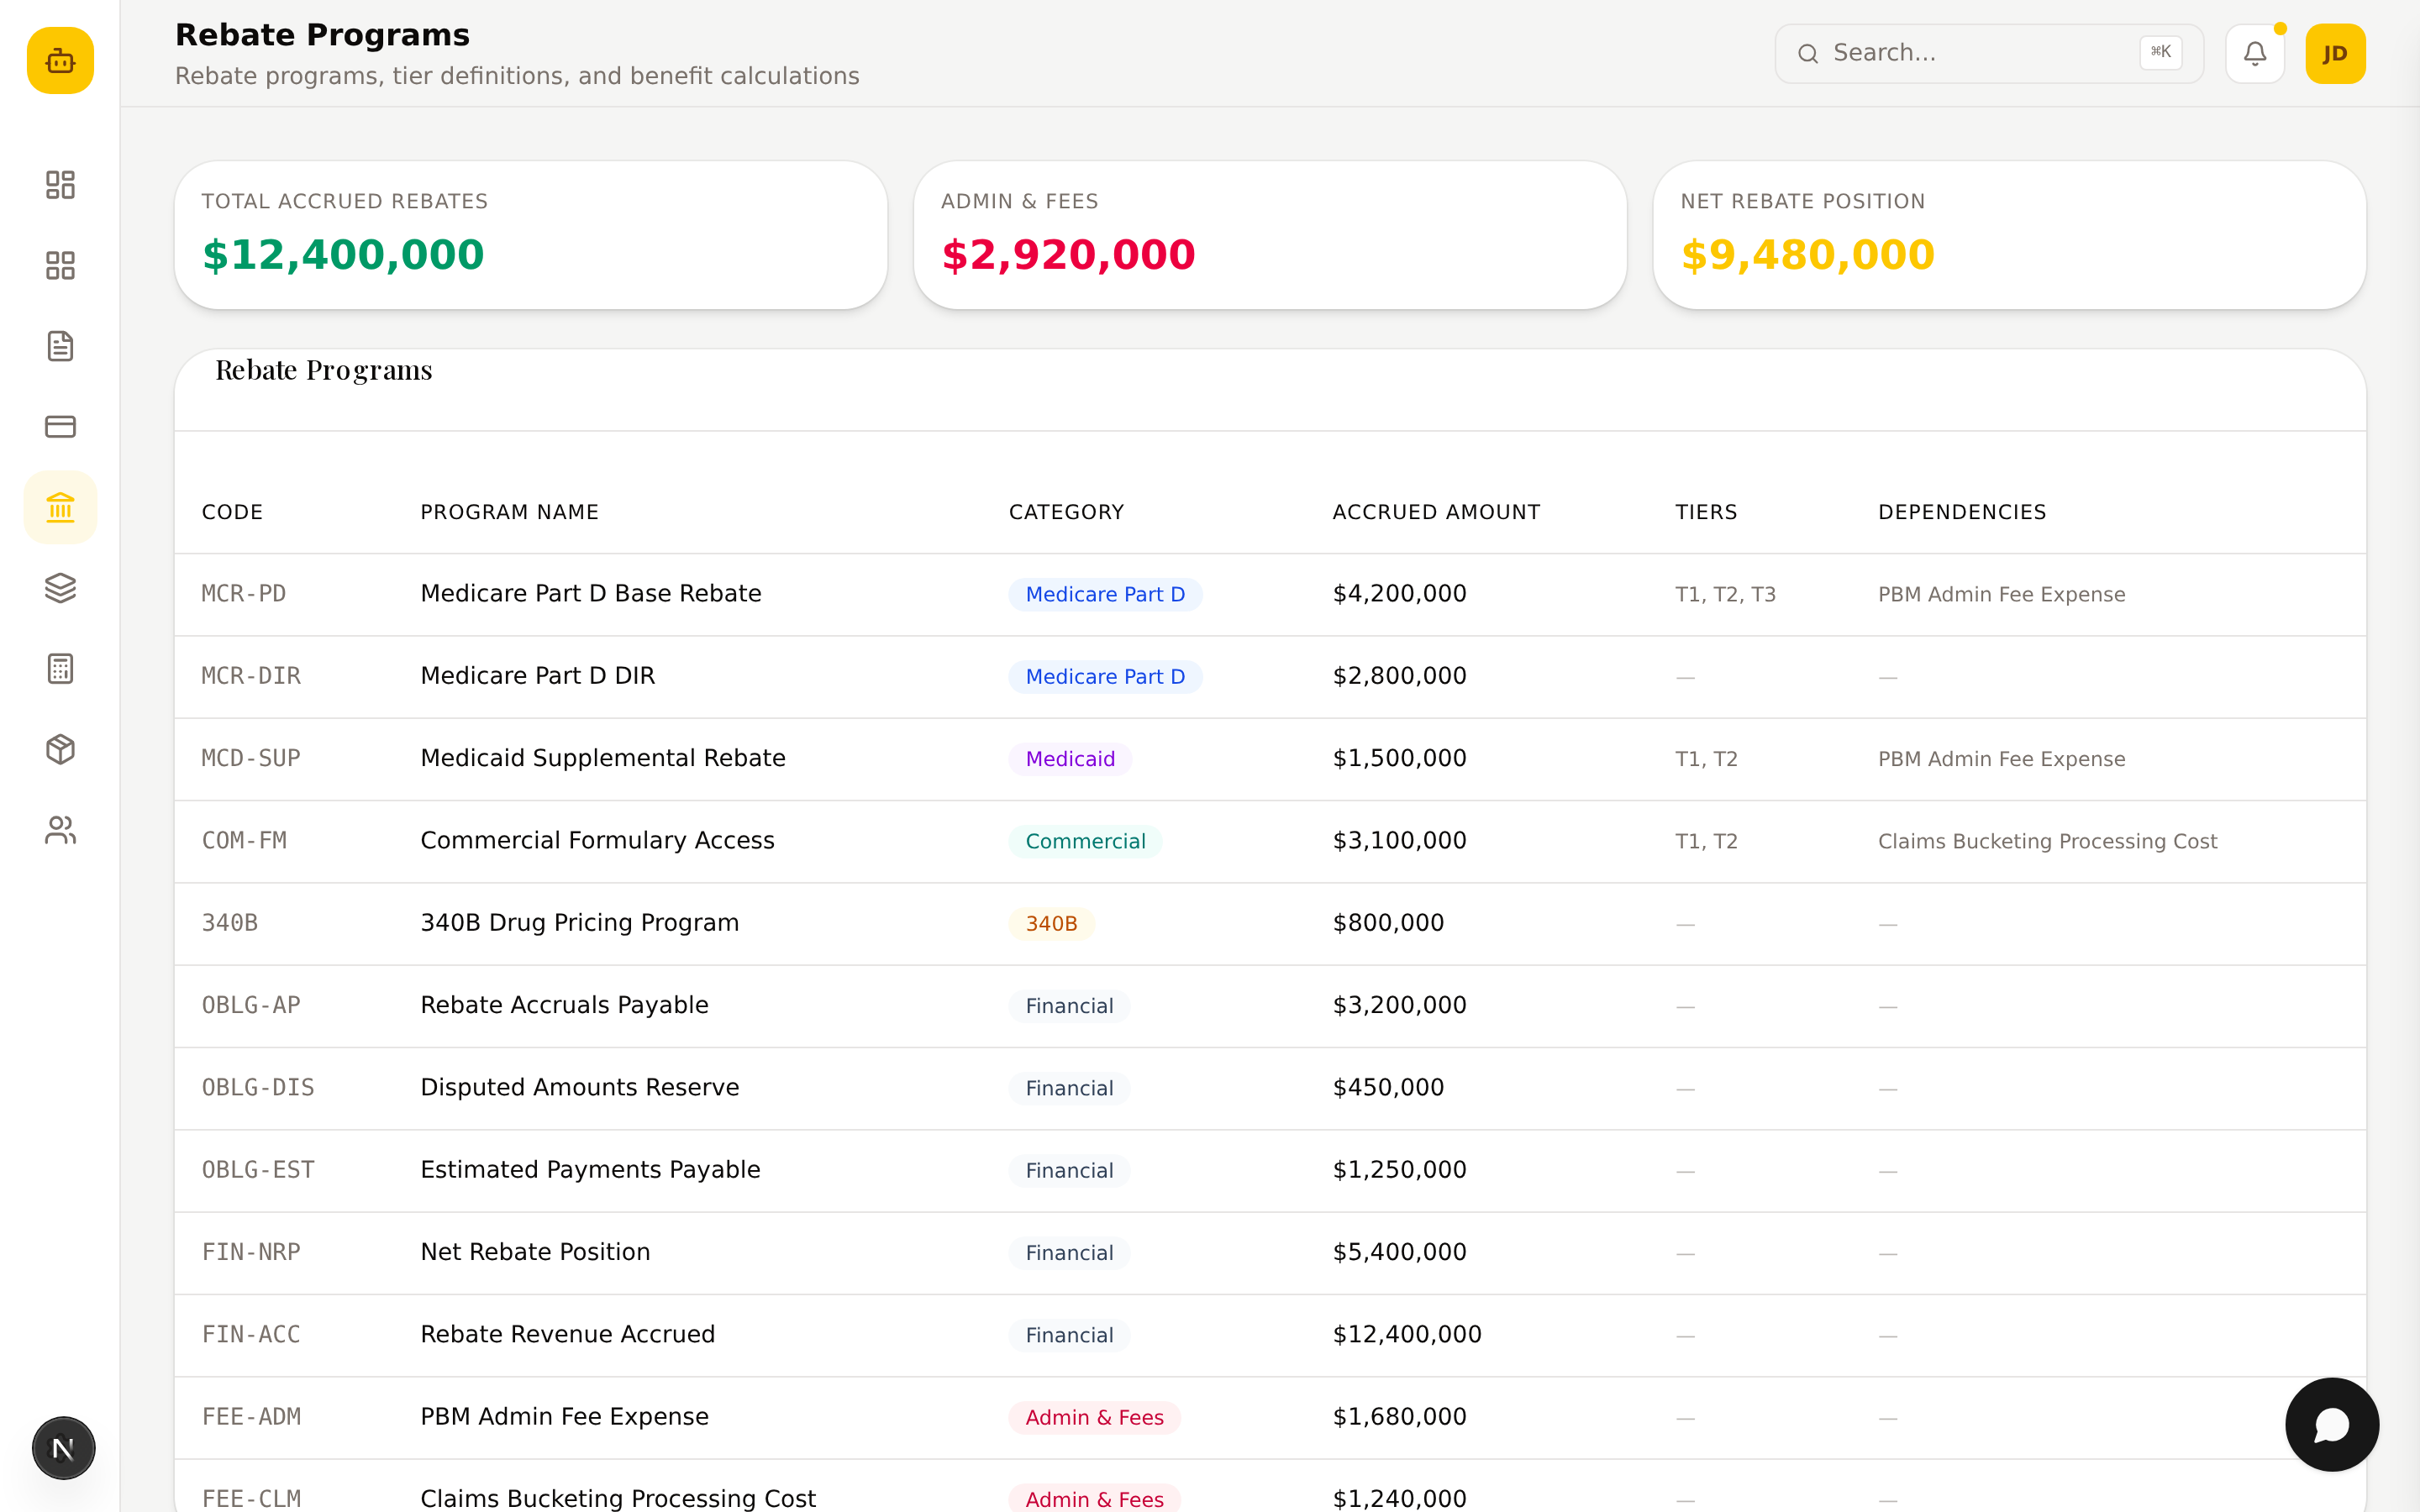Click the Net Rebate Position summary card
Screen dimensions: 2420x1512
pyautogui.click(x=2009, y=235)
